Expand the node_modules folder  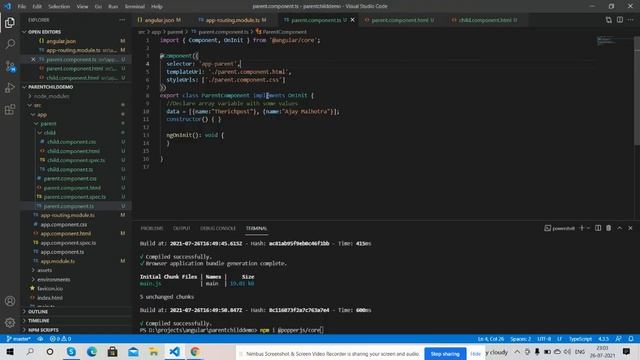(x=51, y=96)
